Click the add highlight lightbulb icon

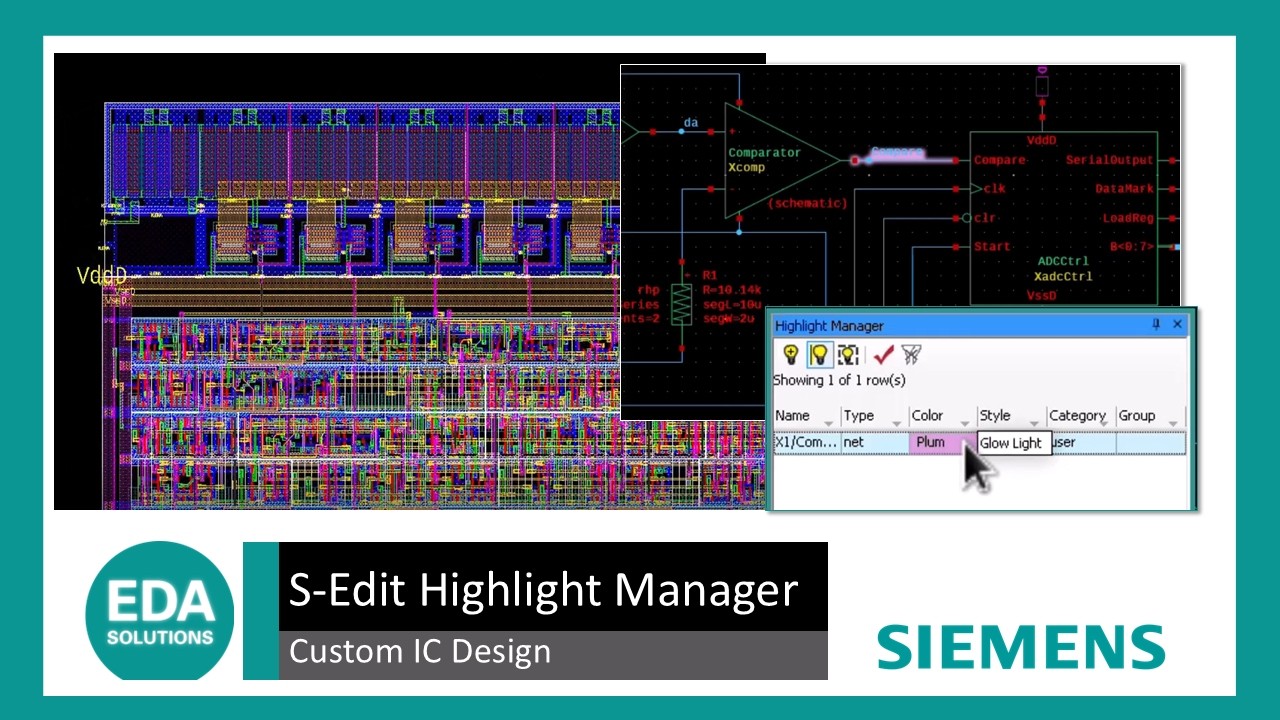click(x=790, y=354)
